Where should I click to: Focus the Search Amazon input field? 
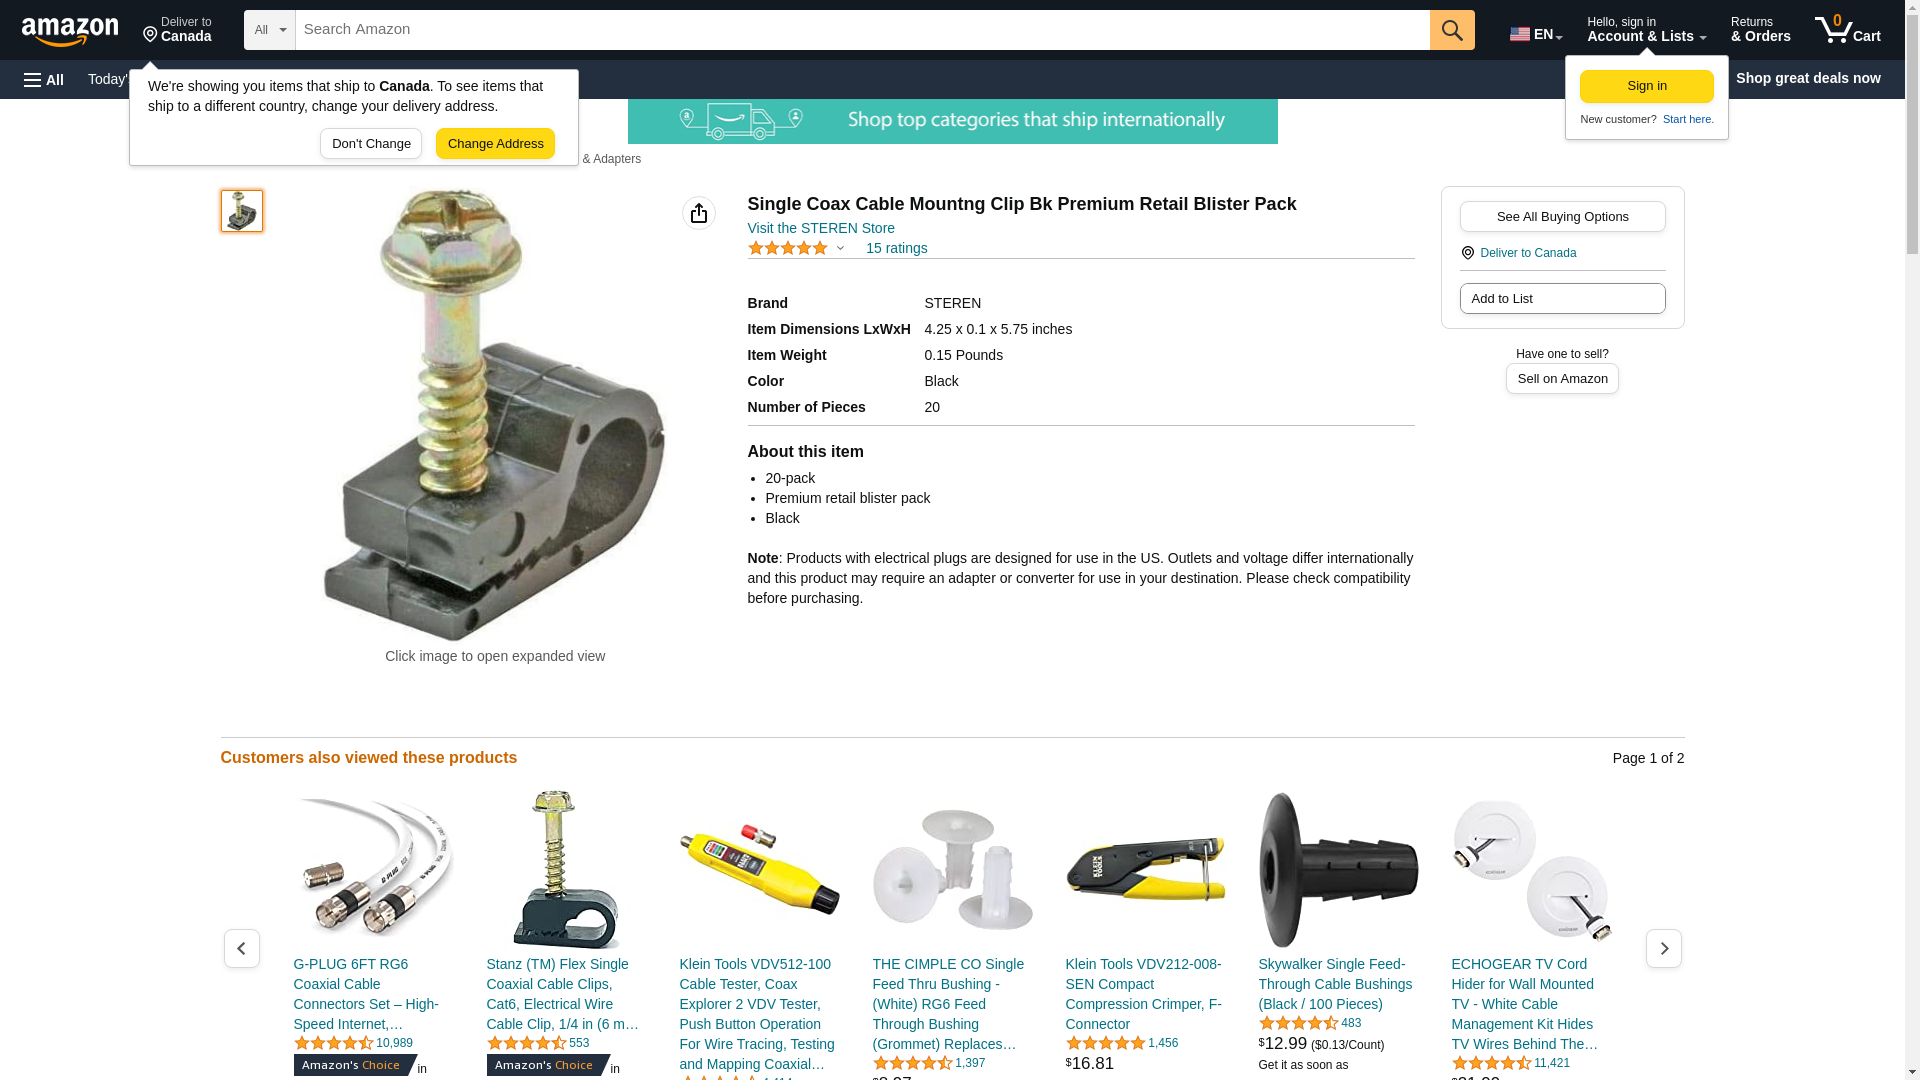(x=862, y=30)
